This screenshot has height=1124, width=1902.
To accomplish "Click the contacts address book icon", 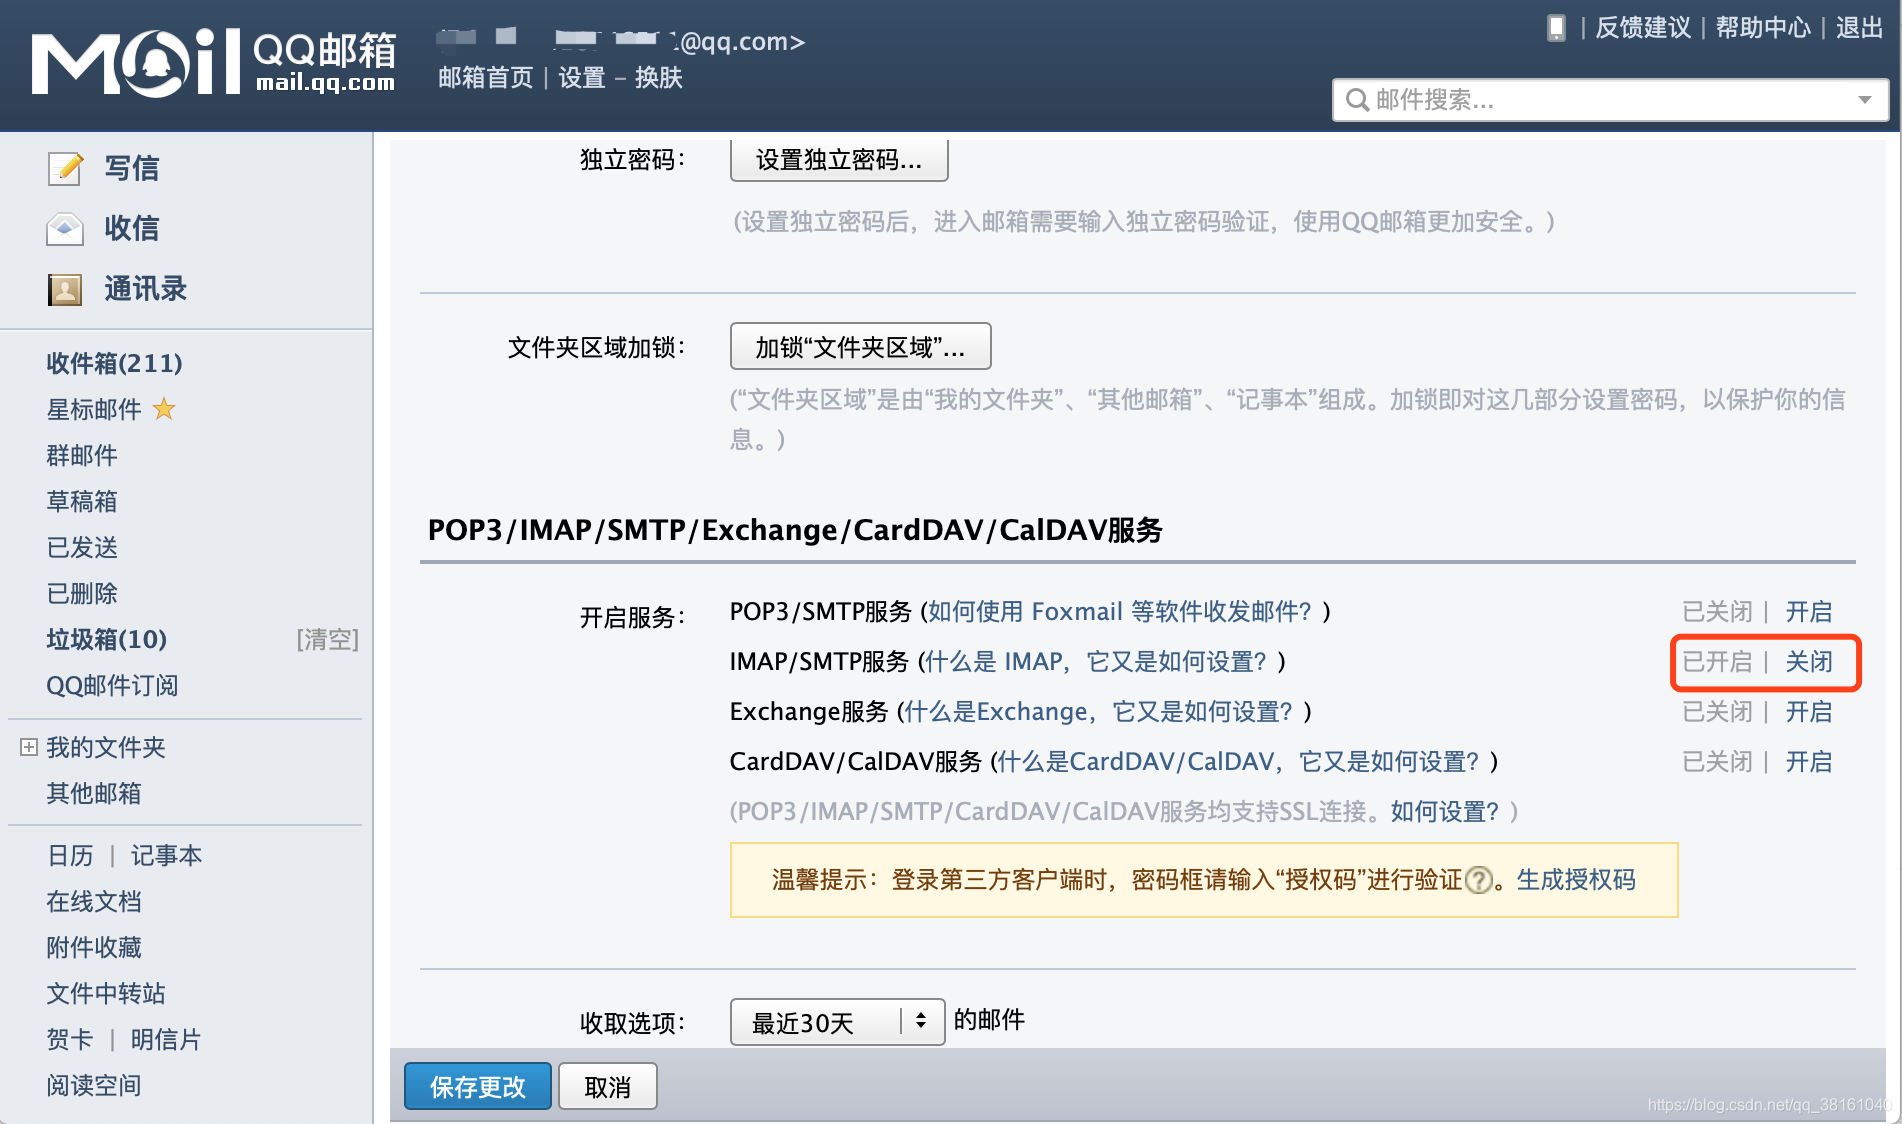I will tap(65, 290).
